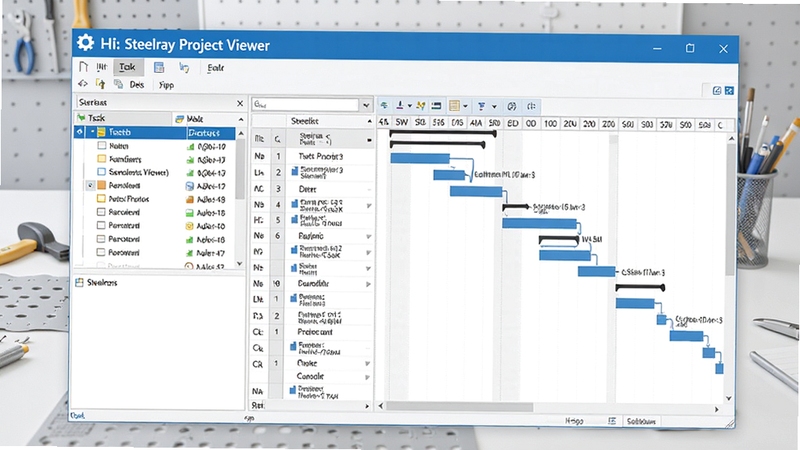Click the blue filter funnel icon on the Gantt toolbar
800x450 pixels.
481,106
